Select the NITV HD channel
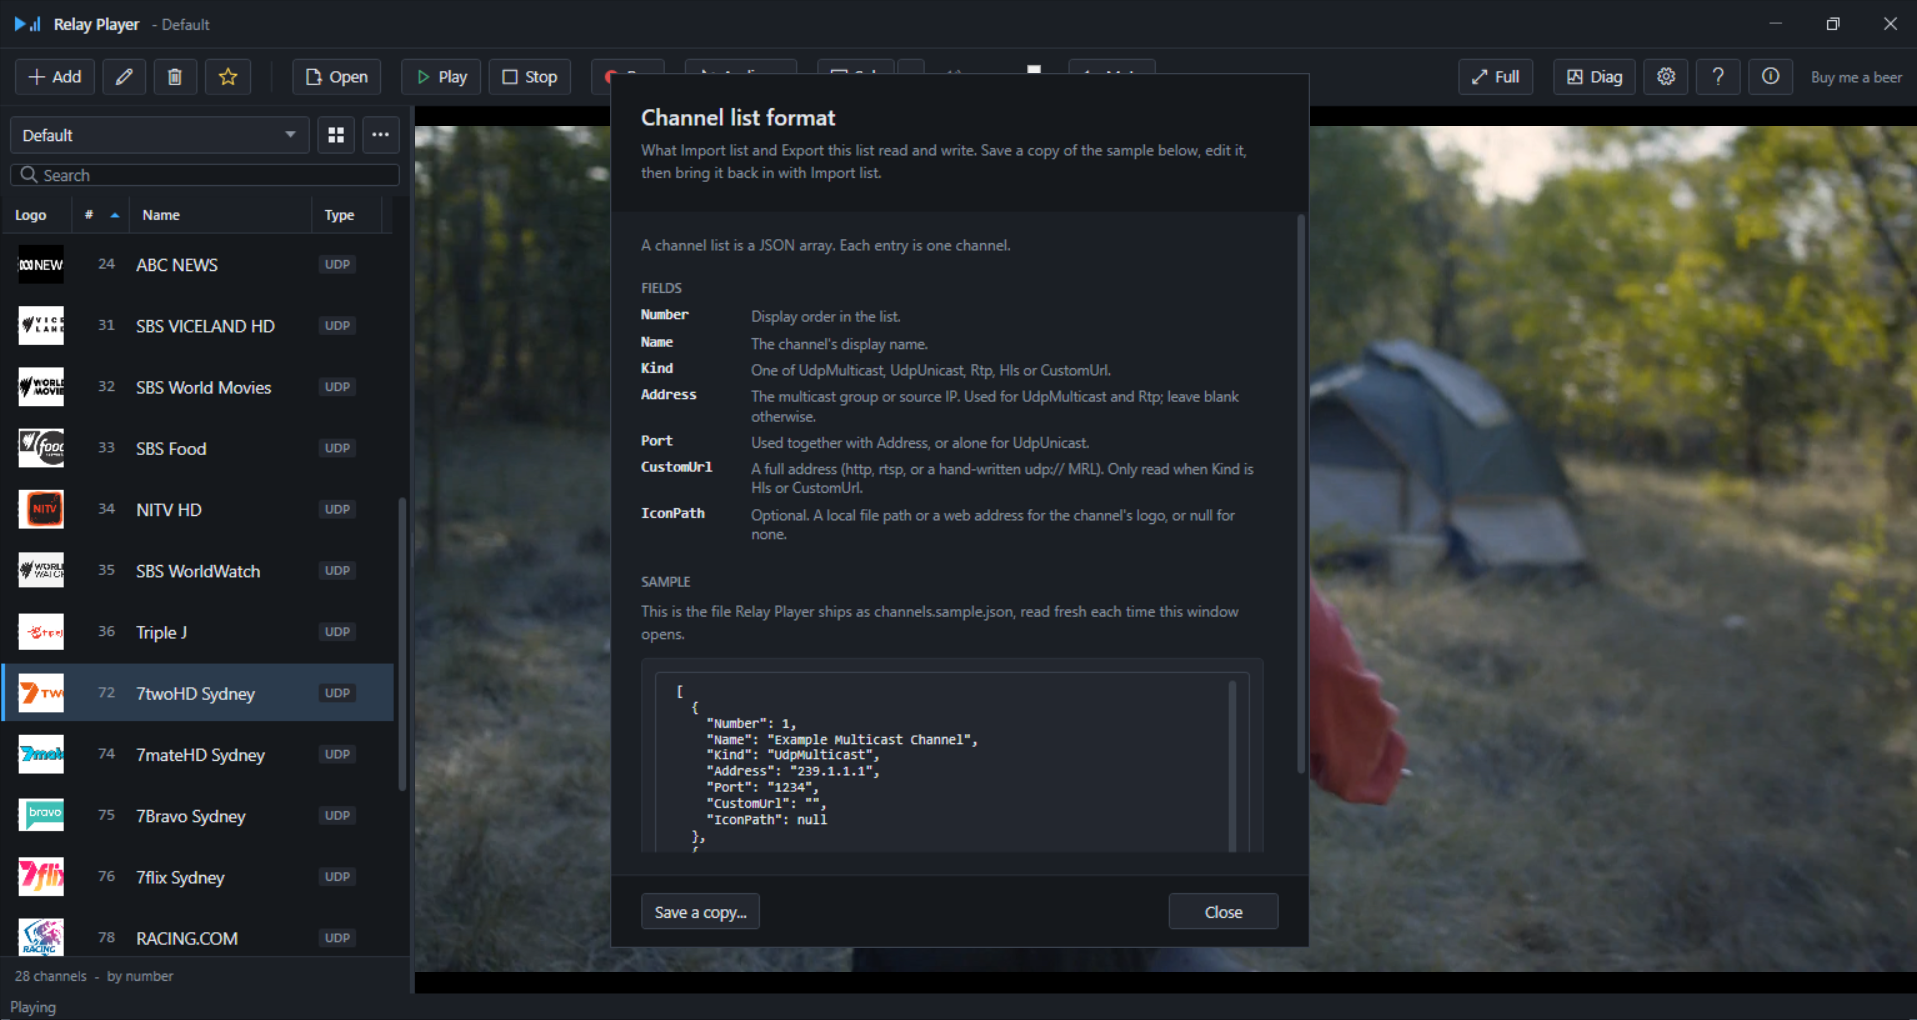The height and width of the screenshot is (1020, 1917). (x=198, y=509)
